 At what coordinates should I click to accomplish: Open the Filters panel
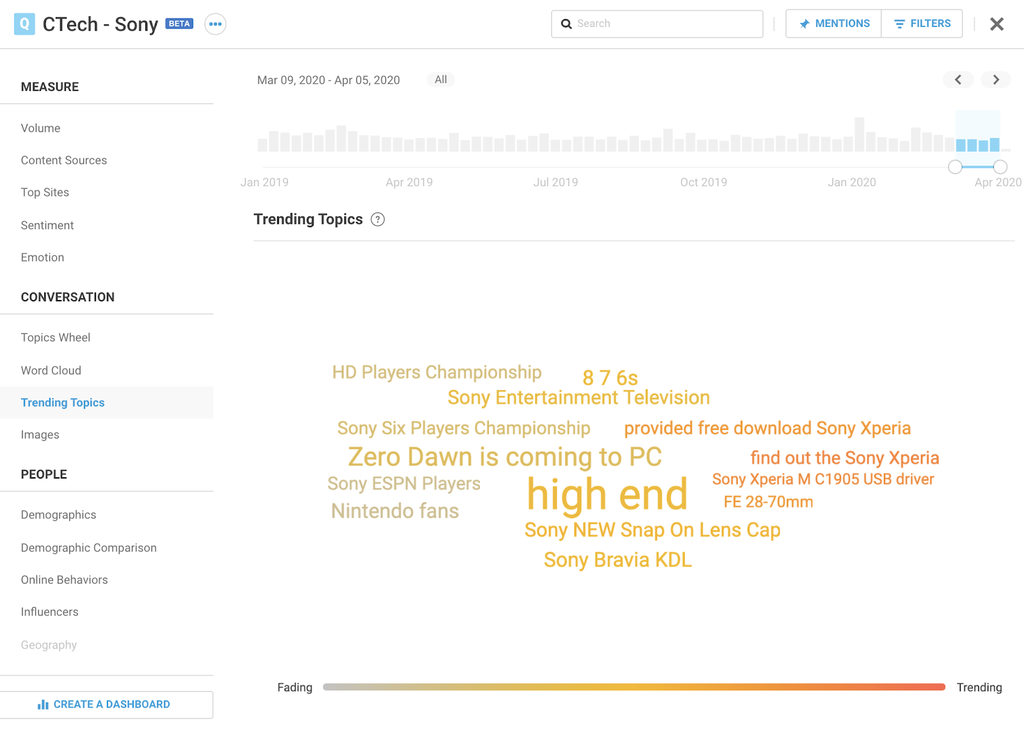[922, 24]
